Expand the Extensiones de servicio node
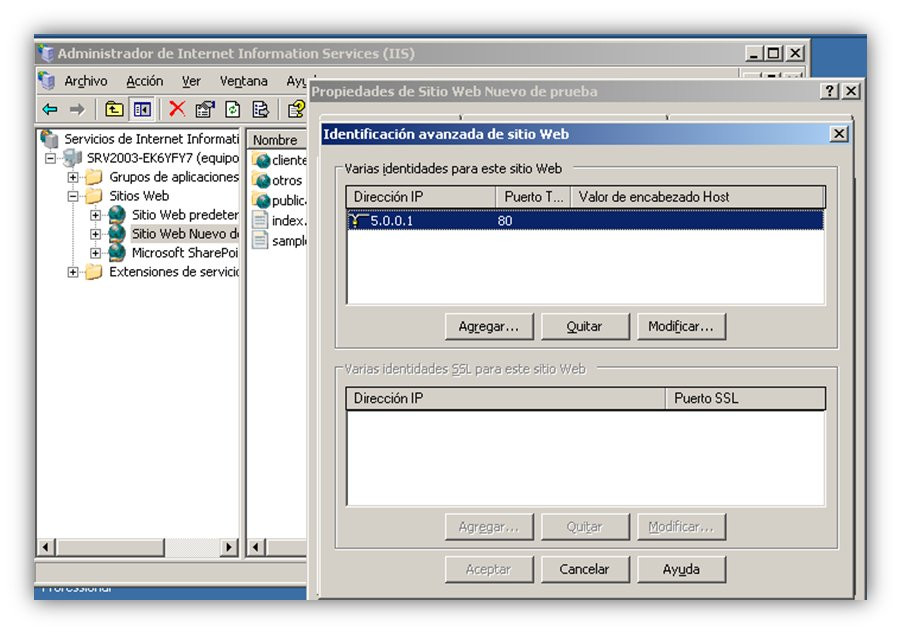Screen dimensions: 901x634 pos(73,272)
